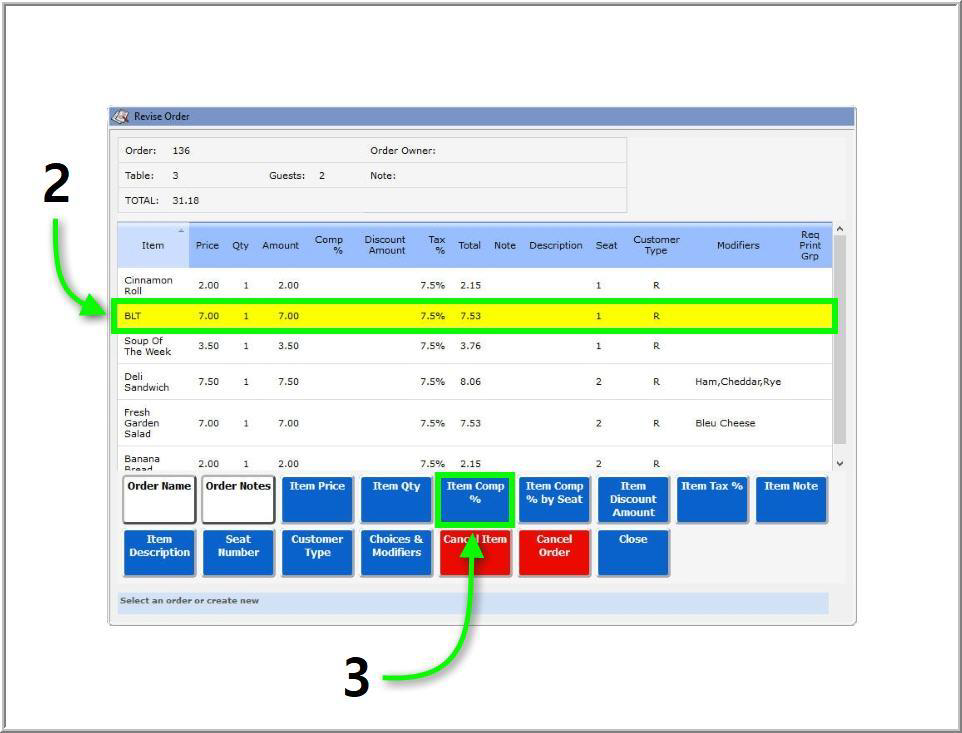Open Item Comp % by Seat
The width and height of the screenshot is (962, 733).
[554, 499]
